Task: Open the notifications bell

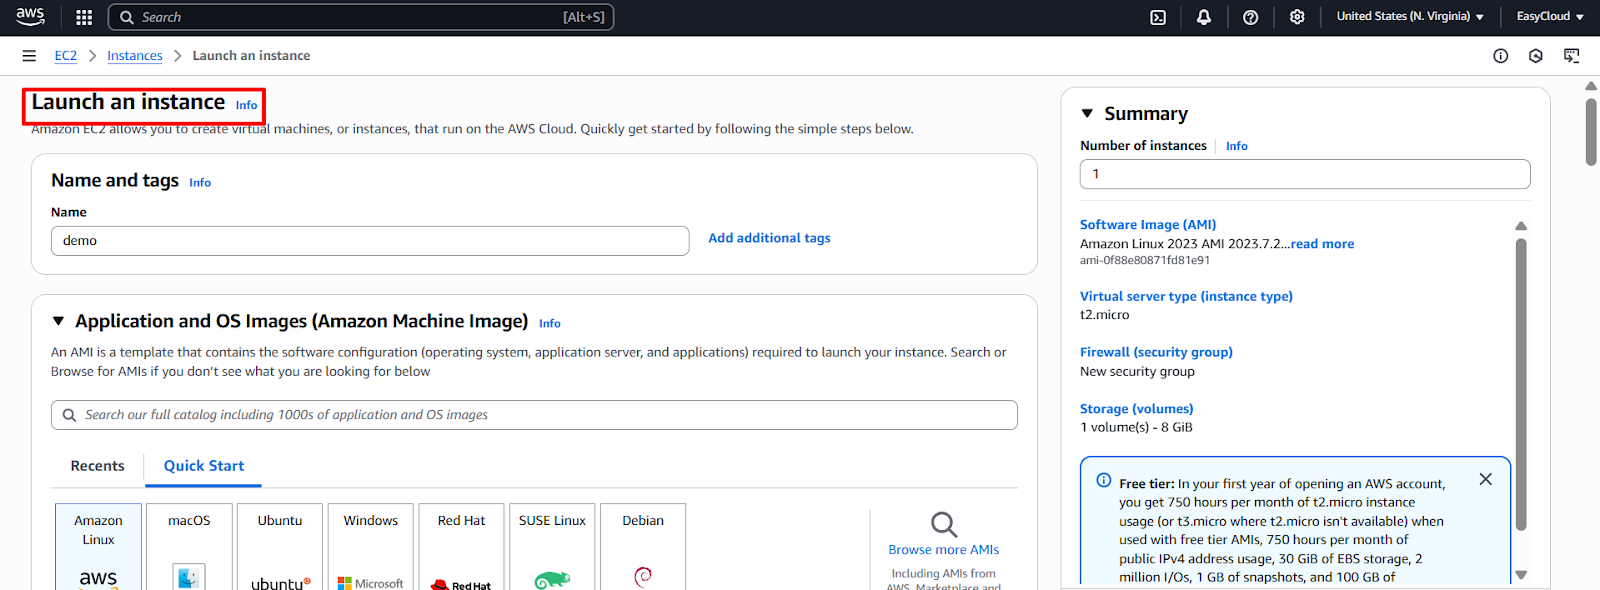Action: pos(1204,17)
